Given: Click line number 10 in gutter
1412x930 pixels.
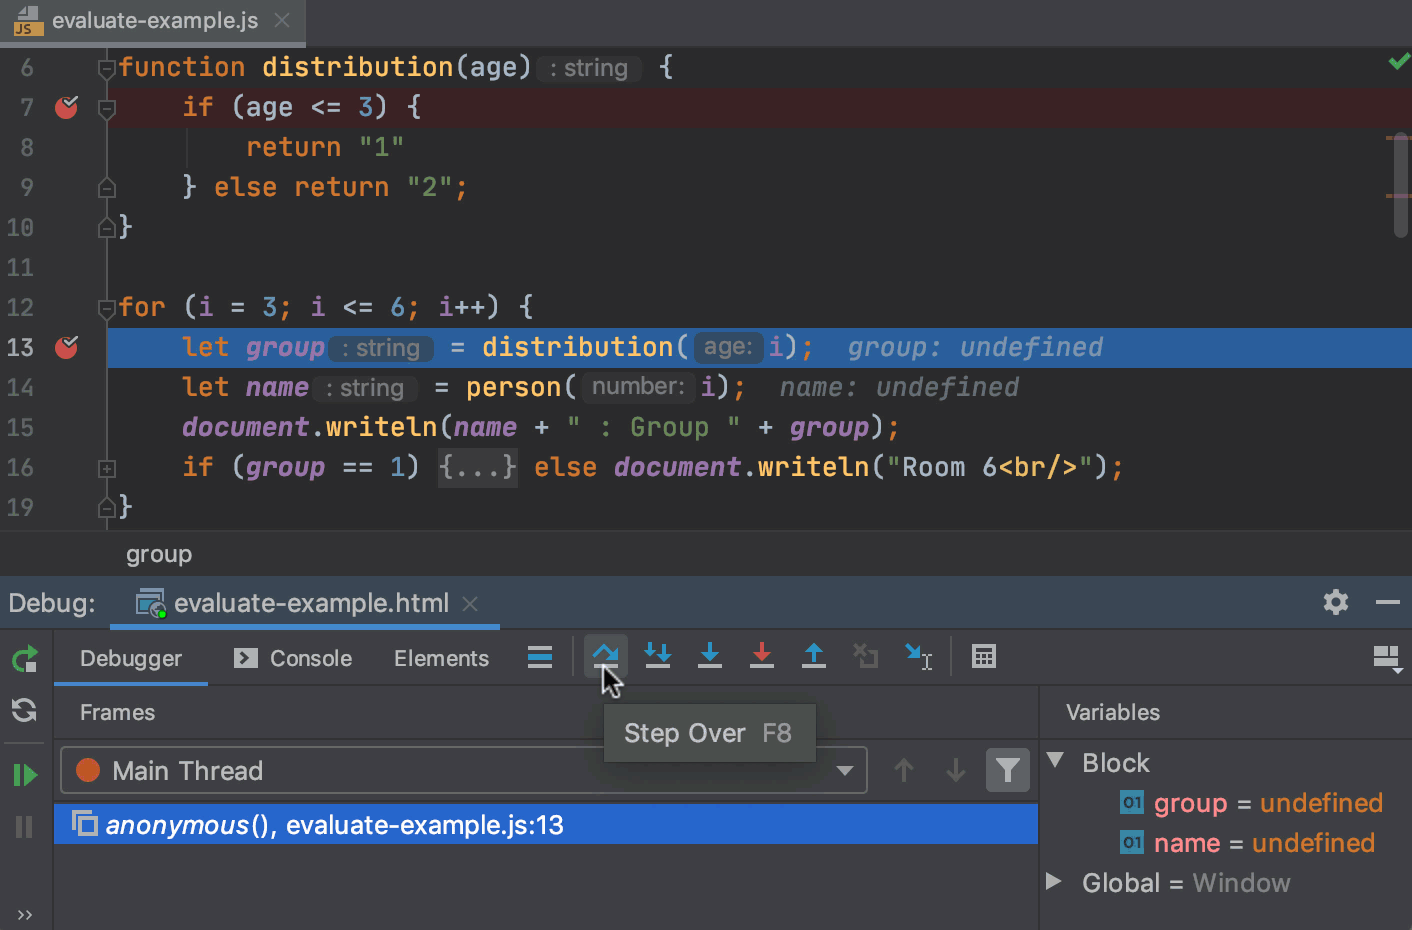Looking at the screenshot, I should (x=20, y=227).
